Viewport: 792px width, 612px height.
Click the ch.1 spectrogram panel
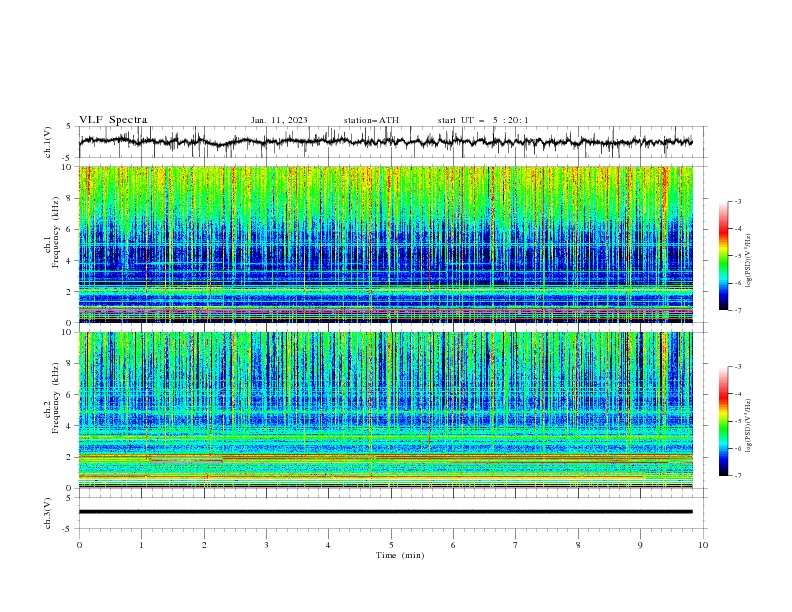point(386,244)
